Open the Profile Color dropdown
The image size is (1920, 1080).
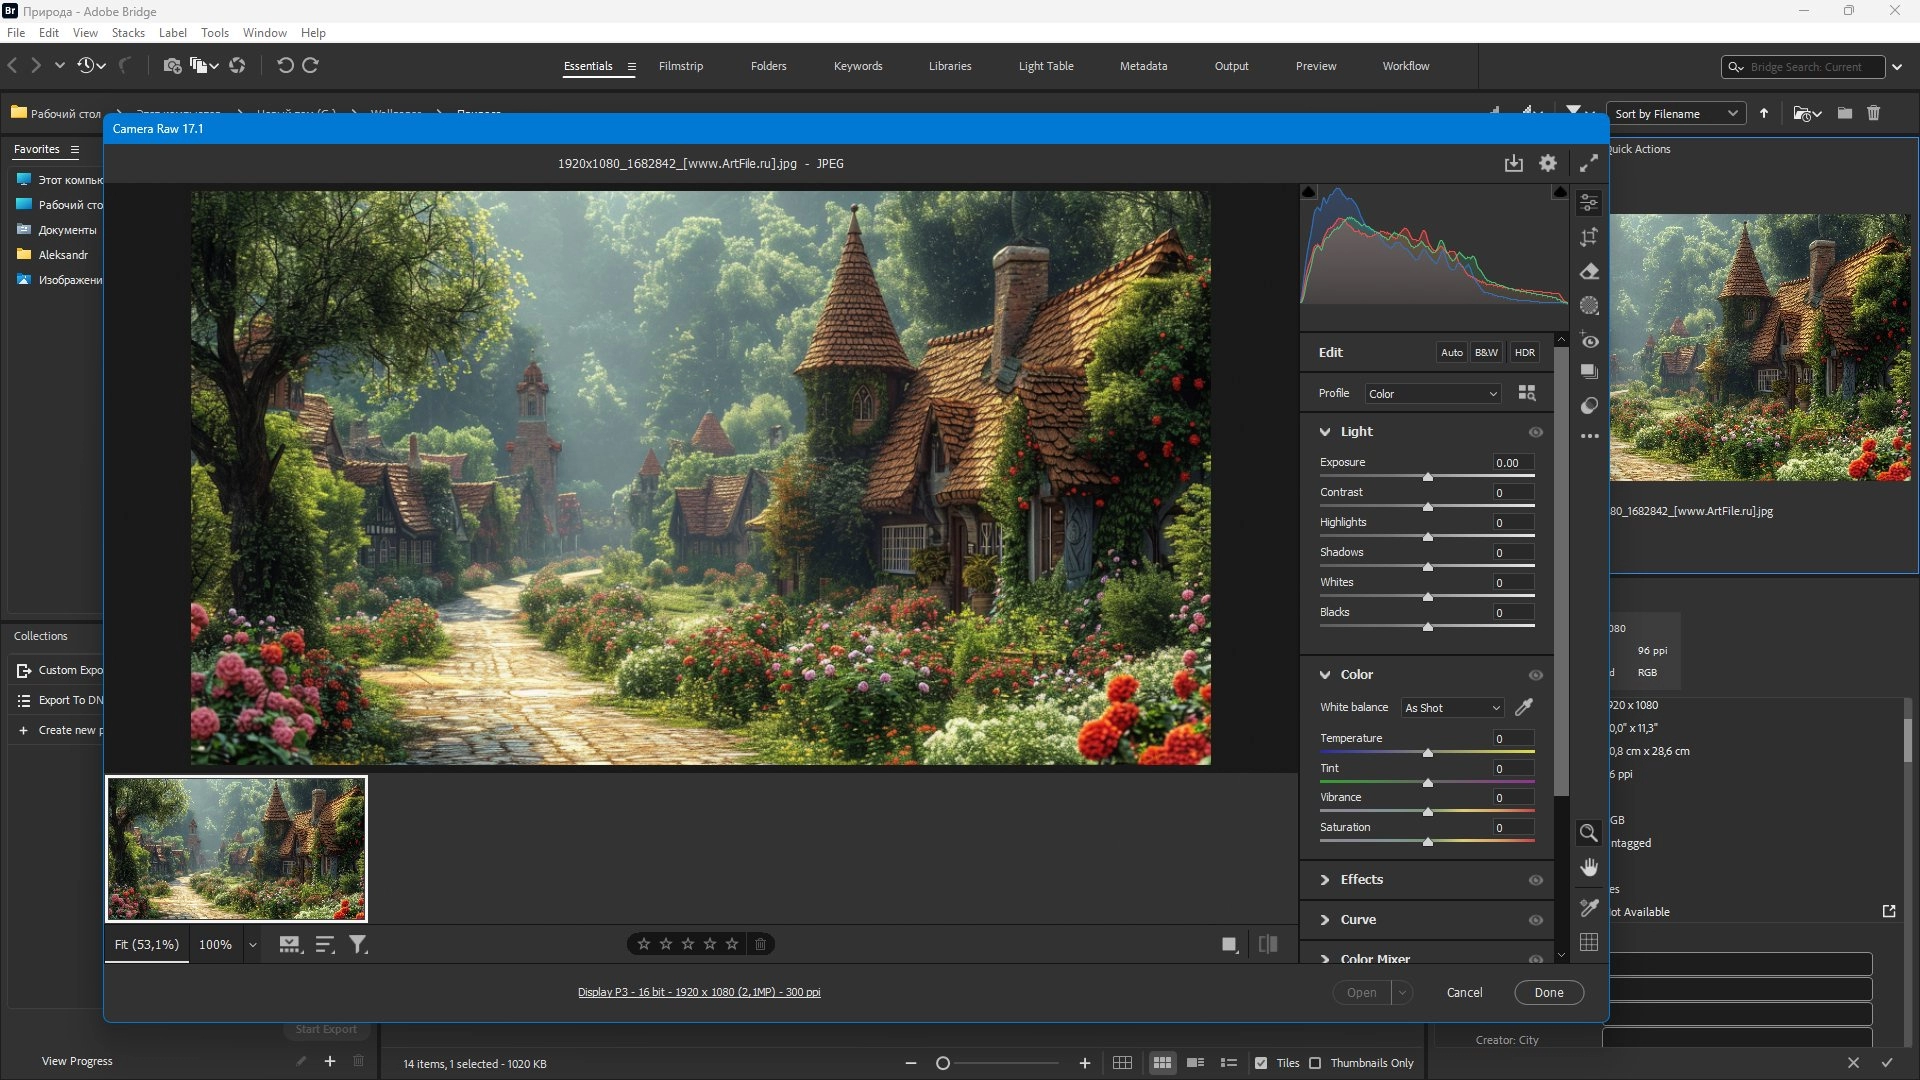[1433, 394]
